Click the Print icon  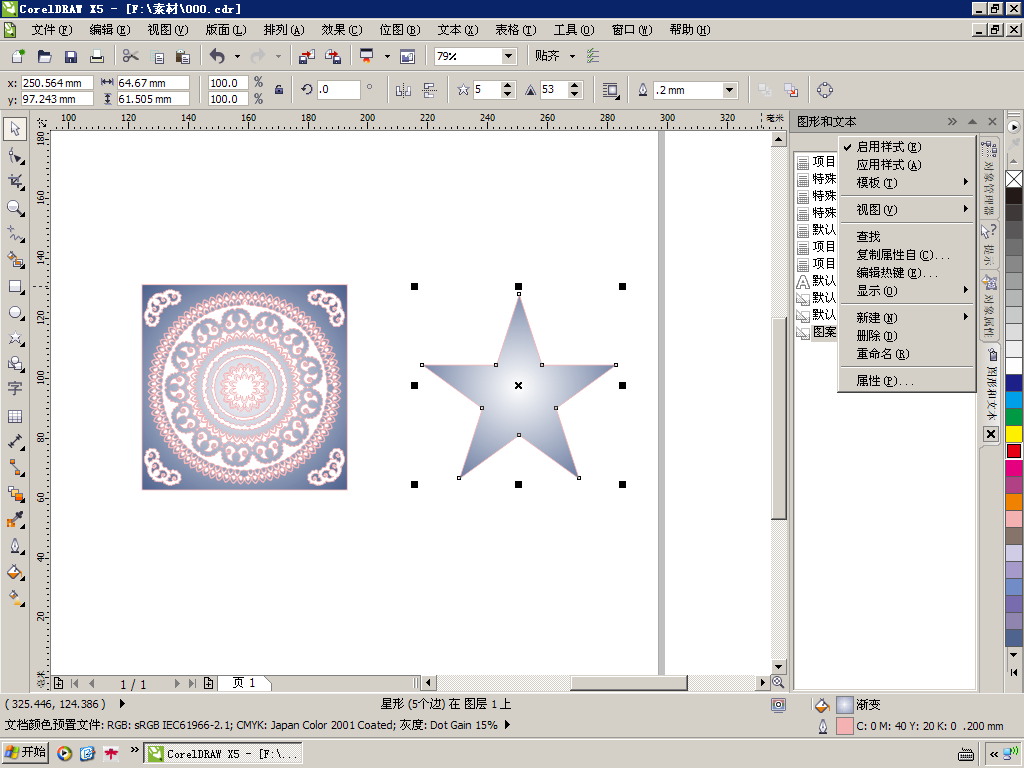97,56
